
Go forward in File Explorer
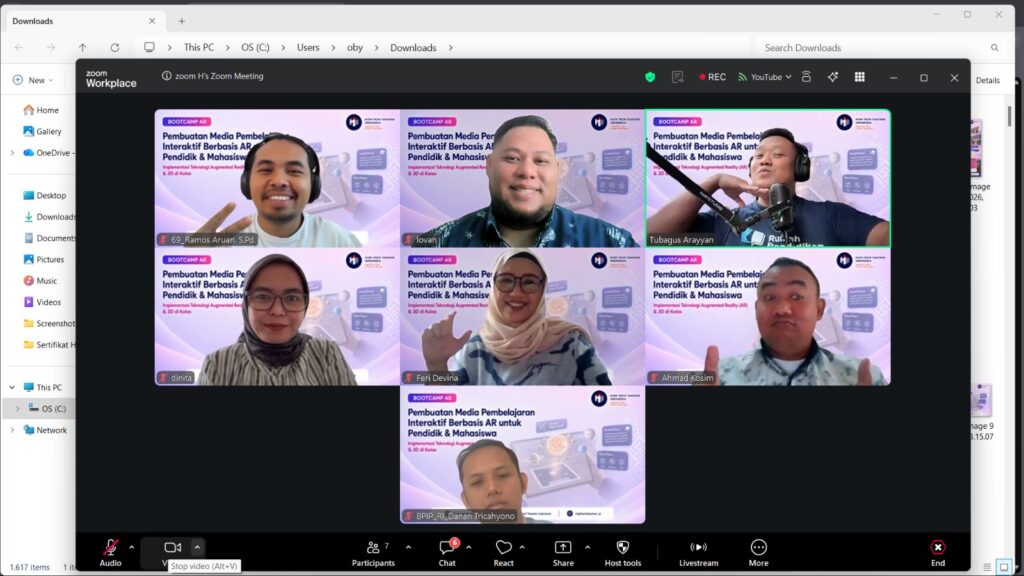click(50, 48)
